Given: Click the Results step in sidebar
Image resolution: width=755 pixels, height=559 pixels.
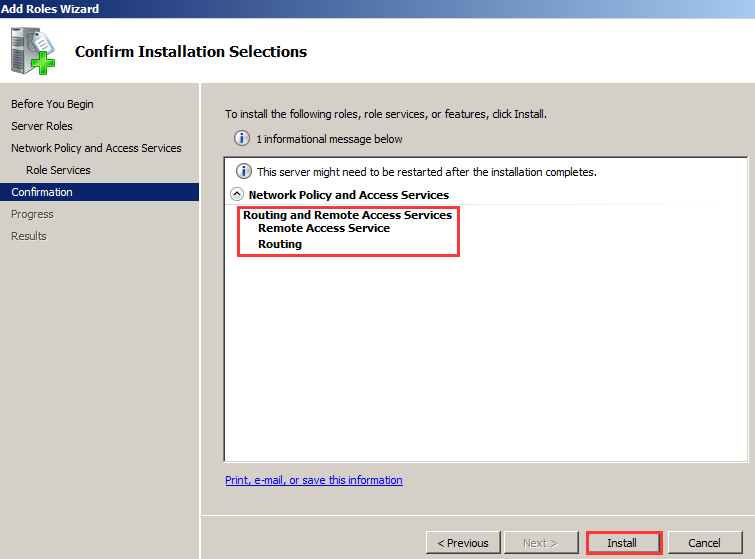Looking at the screenshot, I should (x=29, y=236).
